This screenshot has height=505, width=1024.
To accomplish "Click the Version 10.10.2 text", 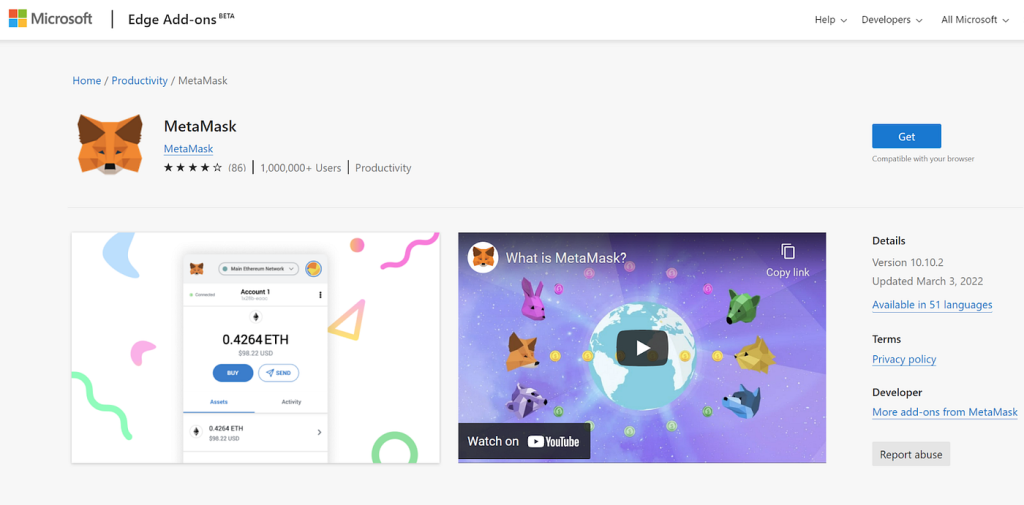I will [908, 263].
